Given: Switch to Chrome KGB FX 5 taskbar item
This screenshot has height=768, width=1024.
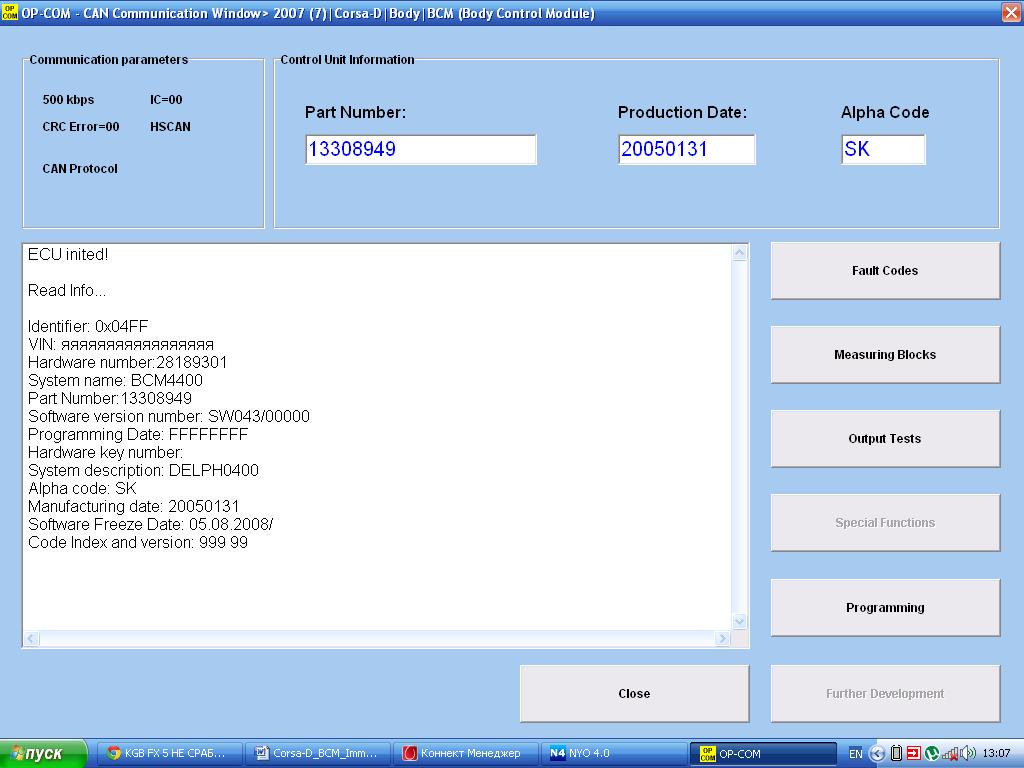Looking at the screenshot, I should point(170,754).
